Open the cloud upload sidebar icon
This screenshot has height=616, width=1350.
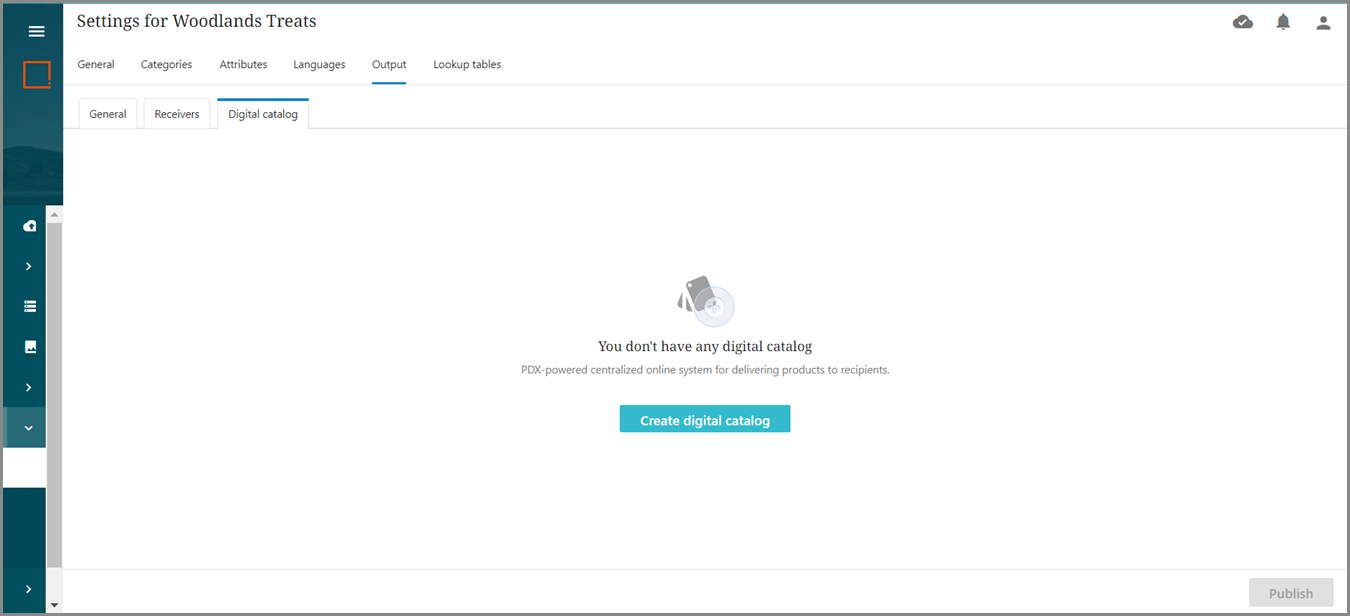click(x=30, y=226)
